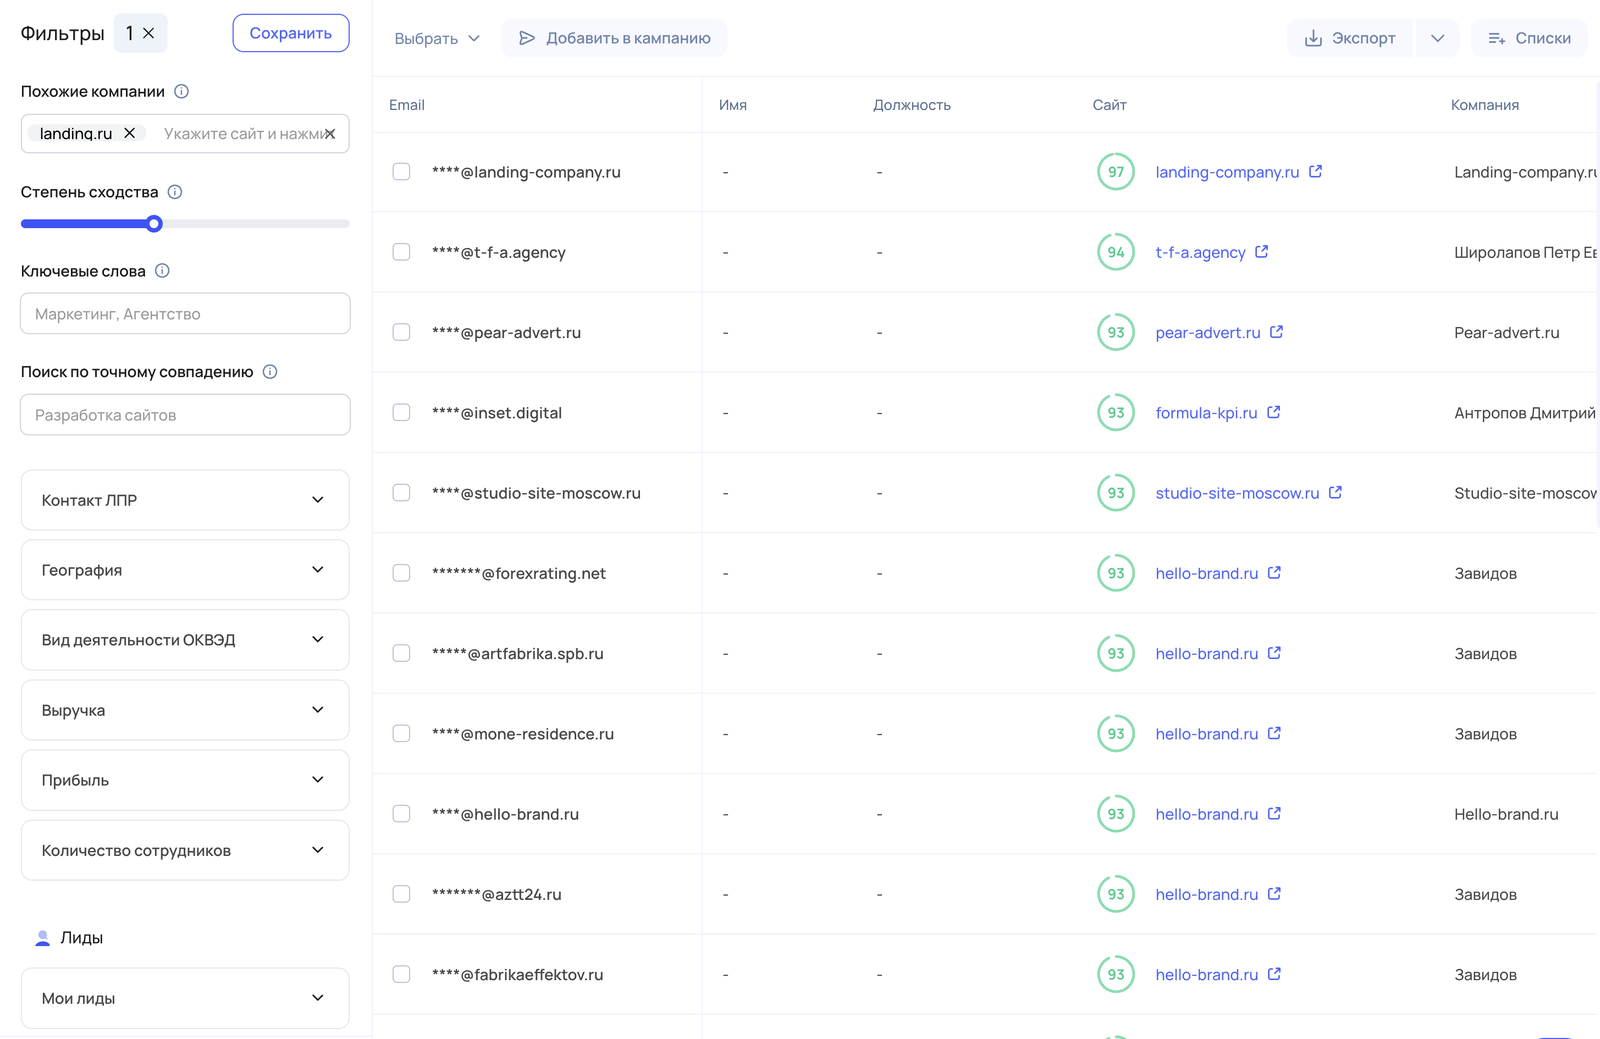1600x1039 pixels.
Task: Remove the landing.ru tag with its X
Action: 129,133
